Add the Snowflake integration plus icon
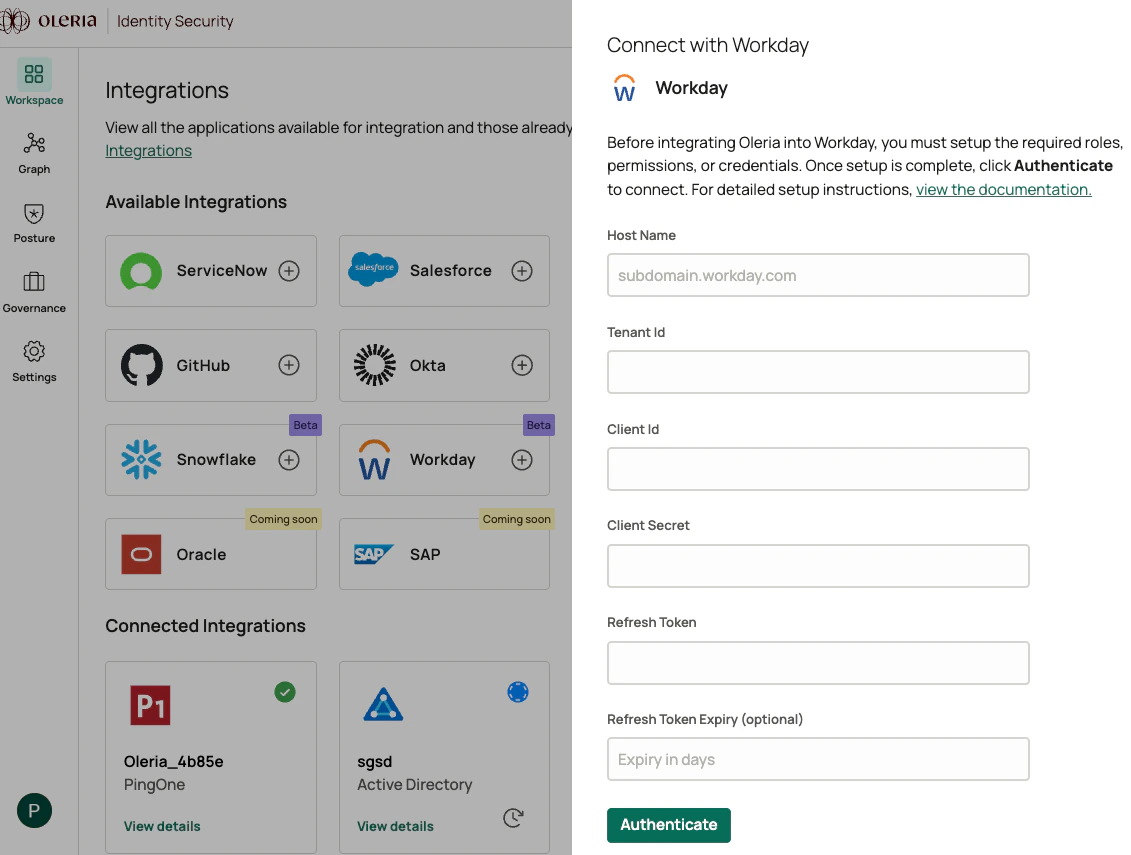 (x=289, y=460)
